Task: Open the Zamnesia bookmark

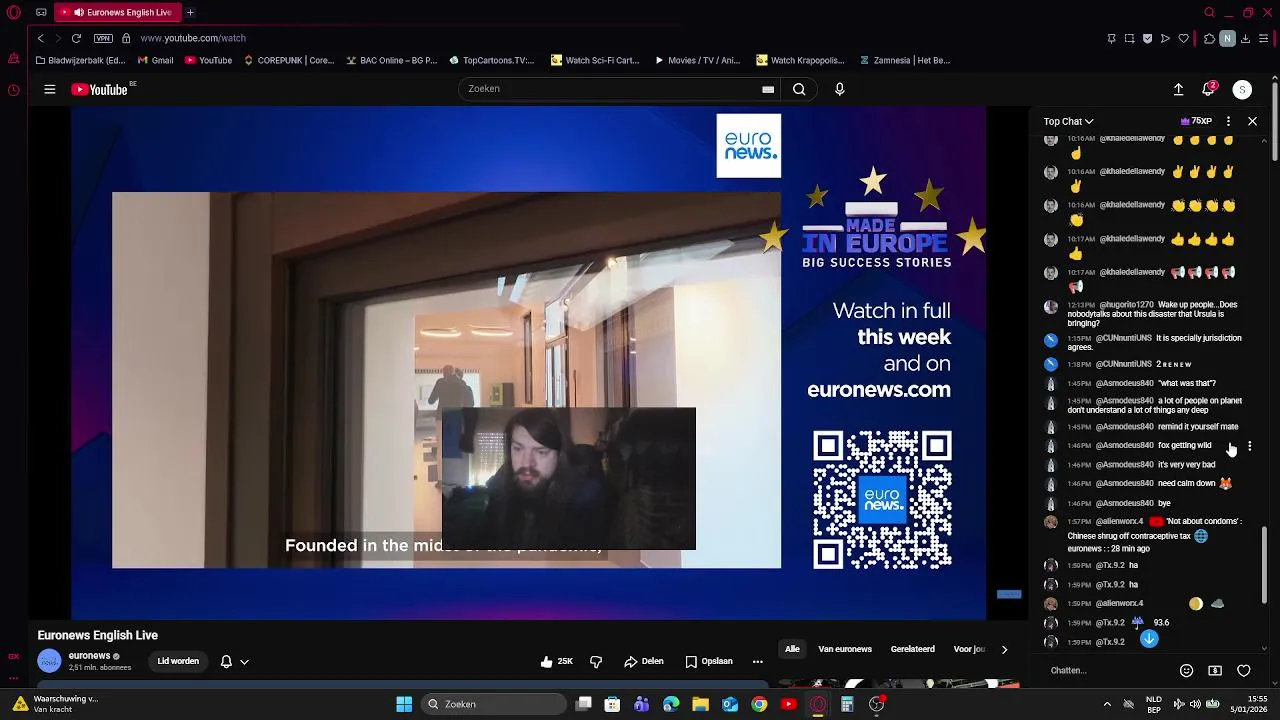Action: coord(905,60)
